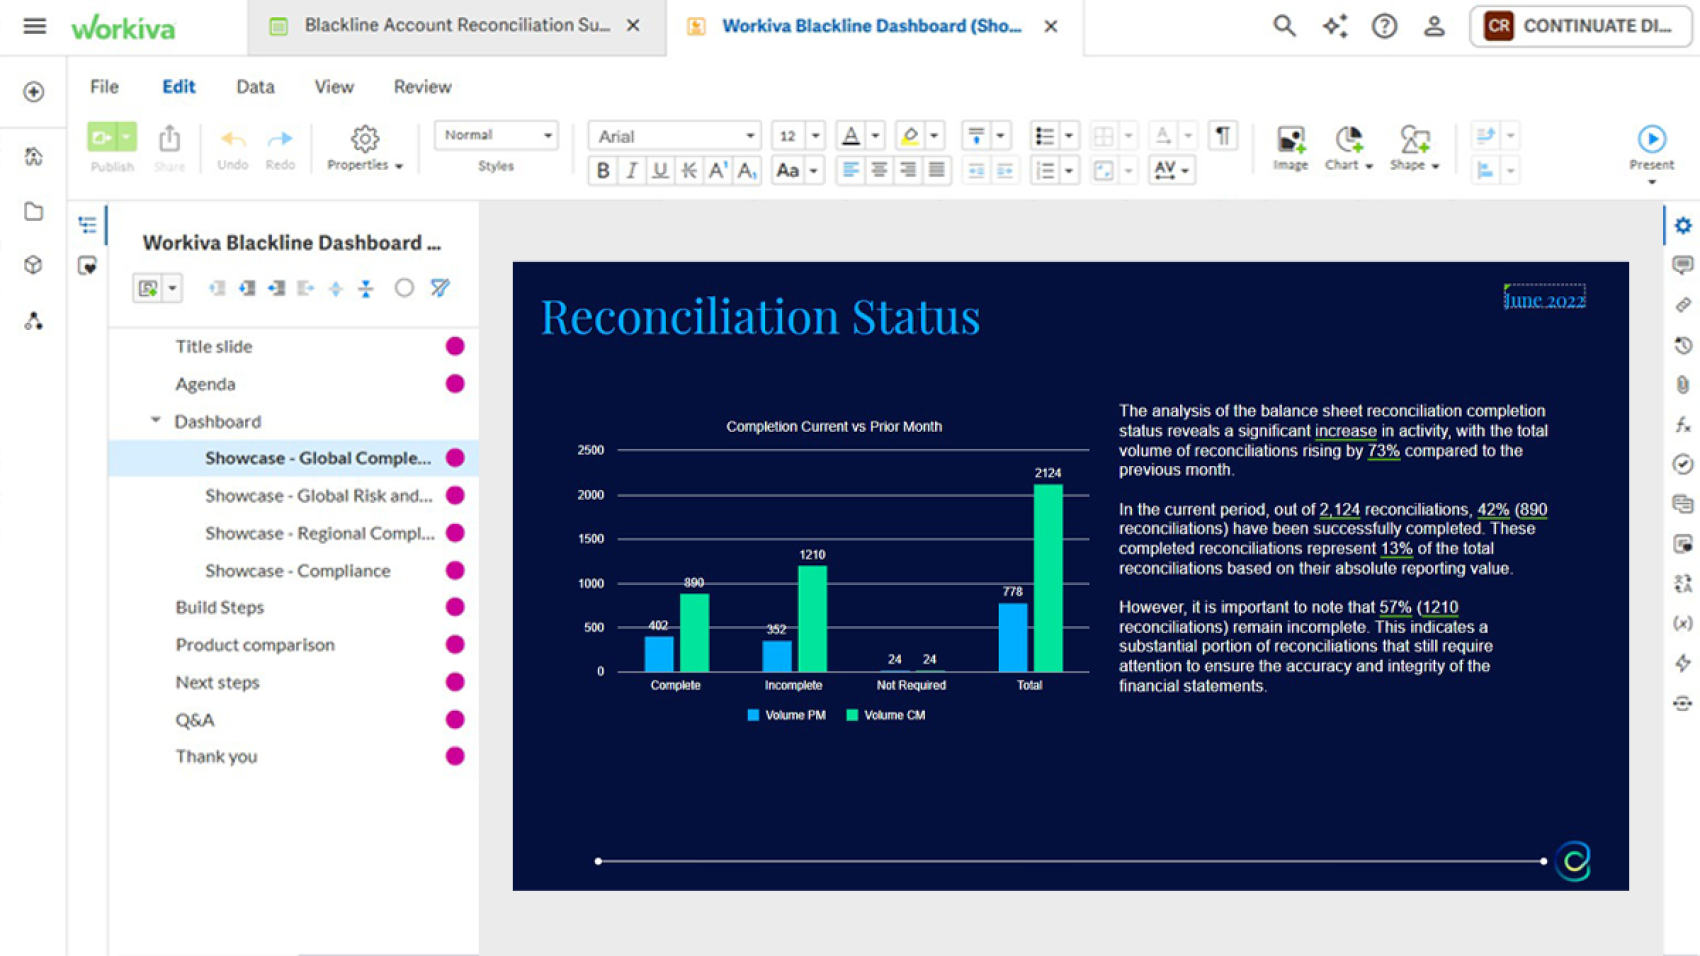Collapse the Dashboard section in outline

156,421
